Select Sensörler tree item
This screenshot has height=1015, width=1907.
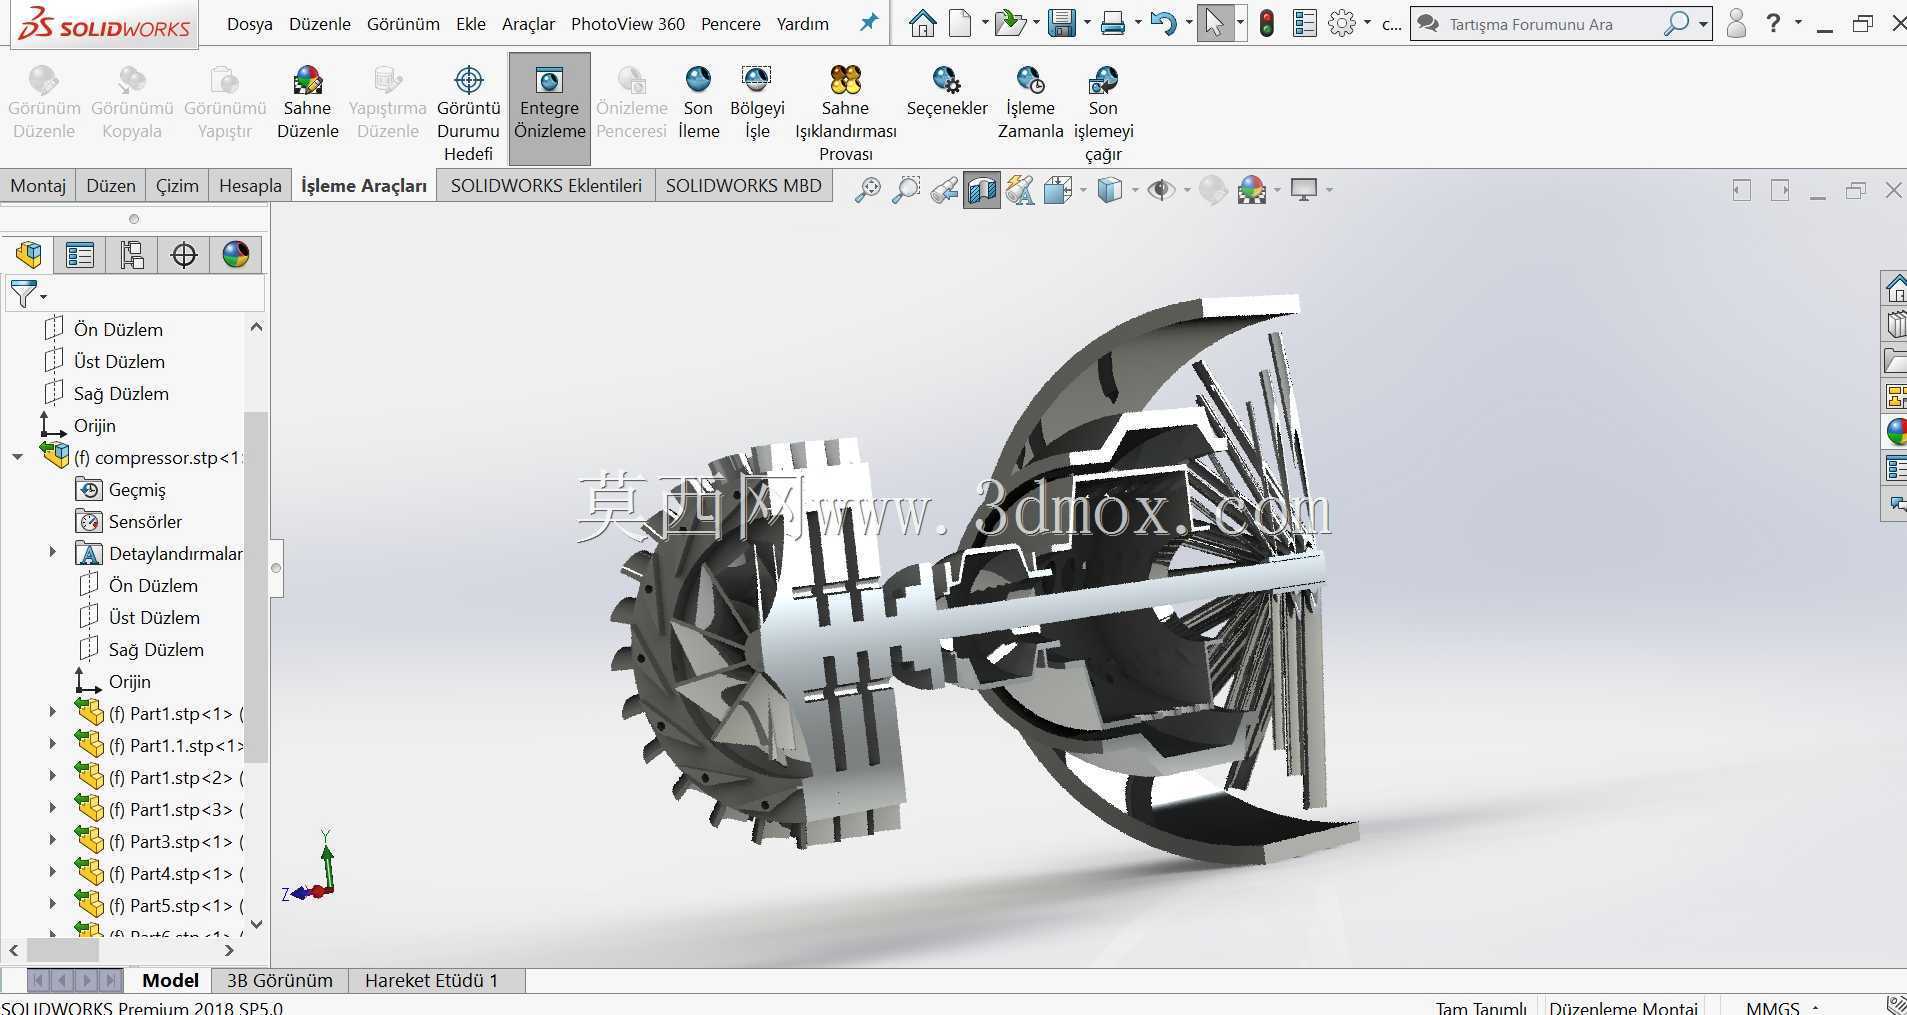145,521
